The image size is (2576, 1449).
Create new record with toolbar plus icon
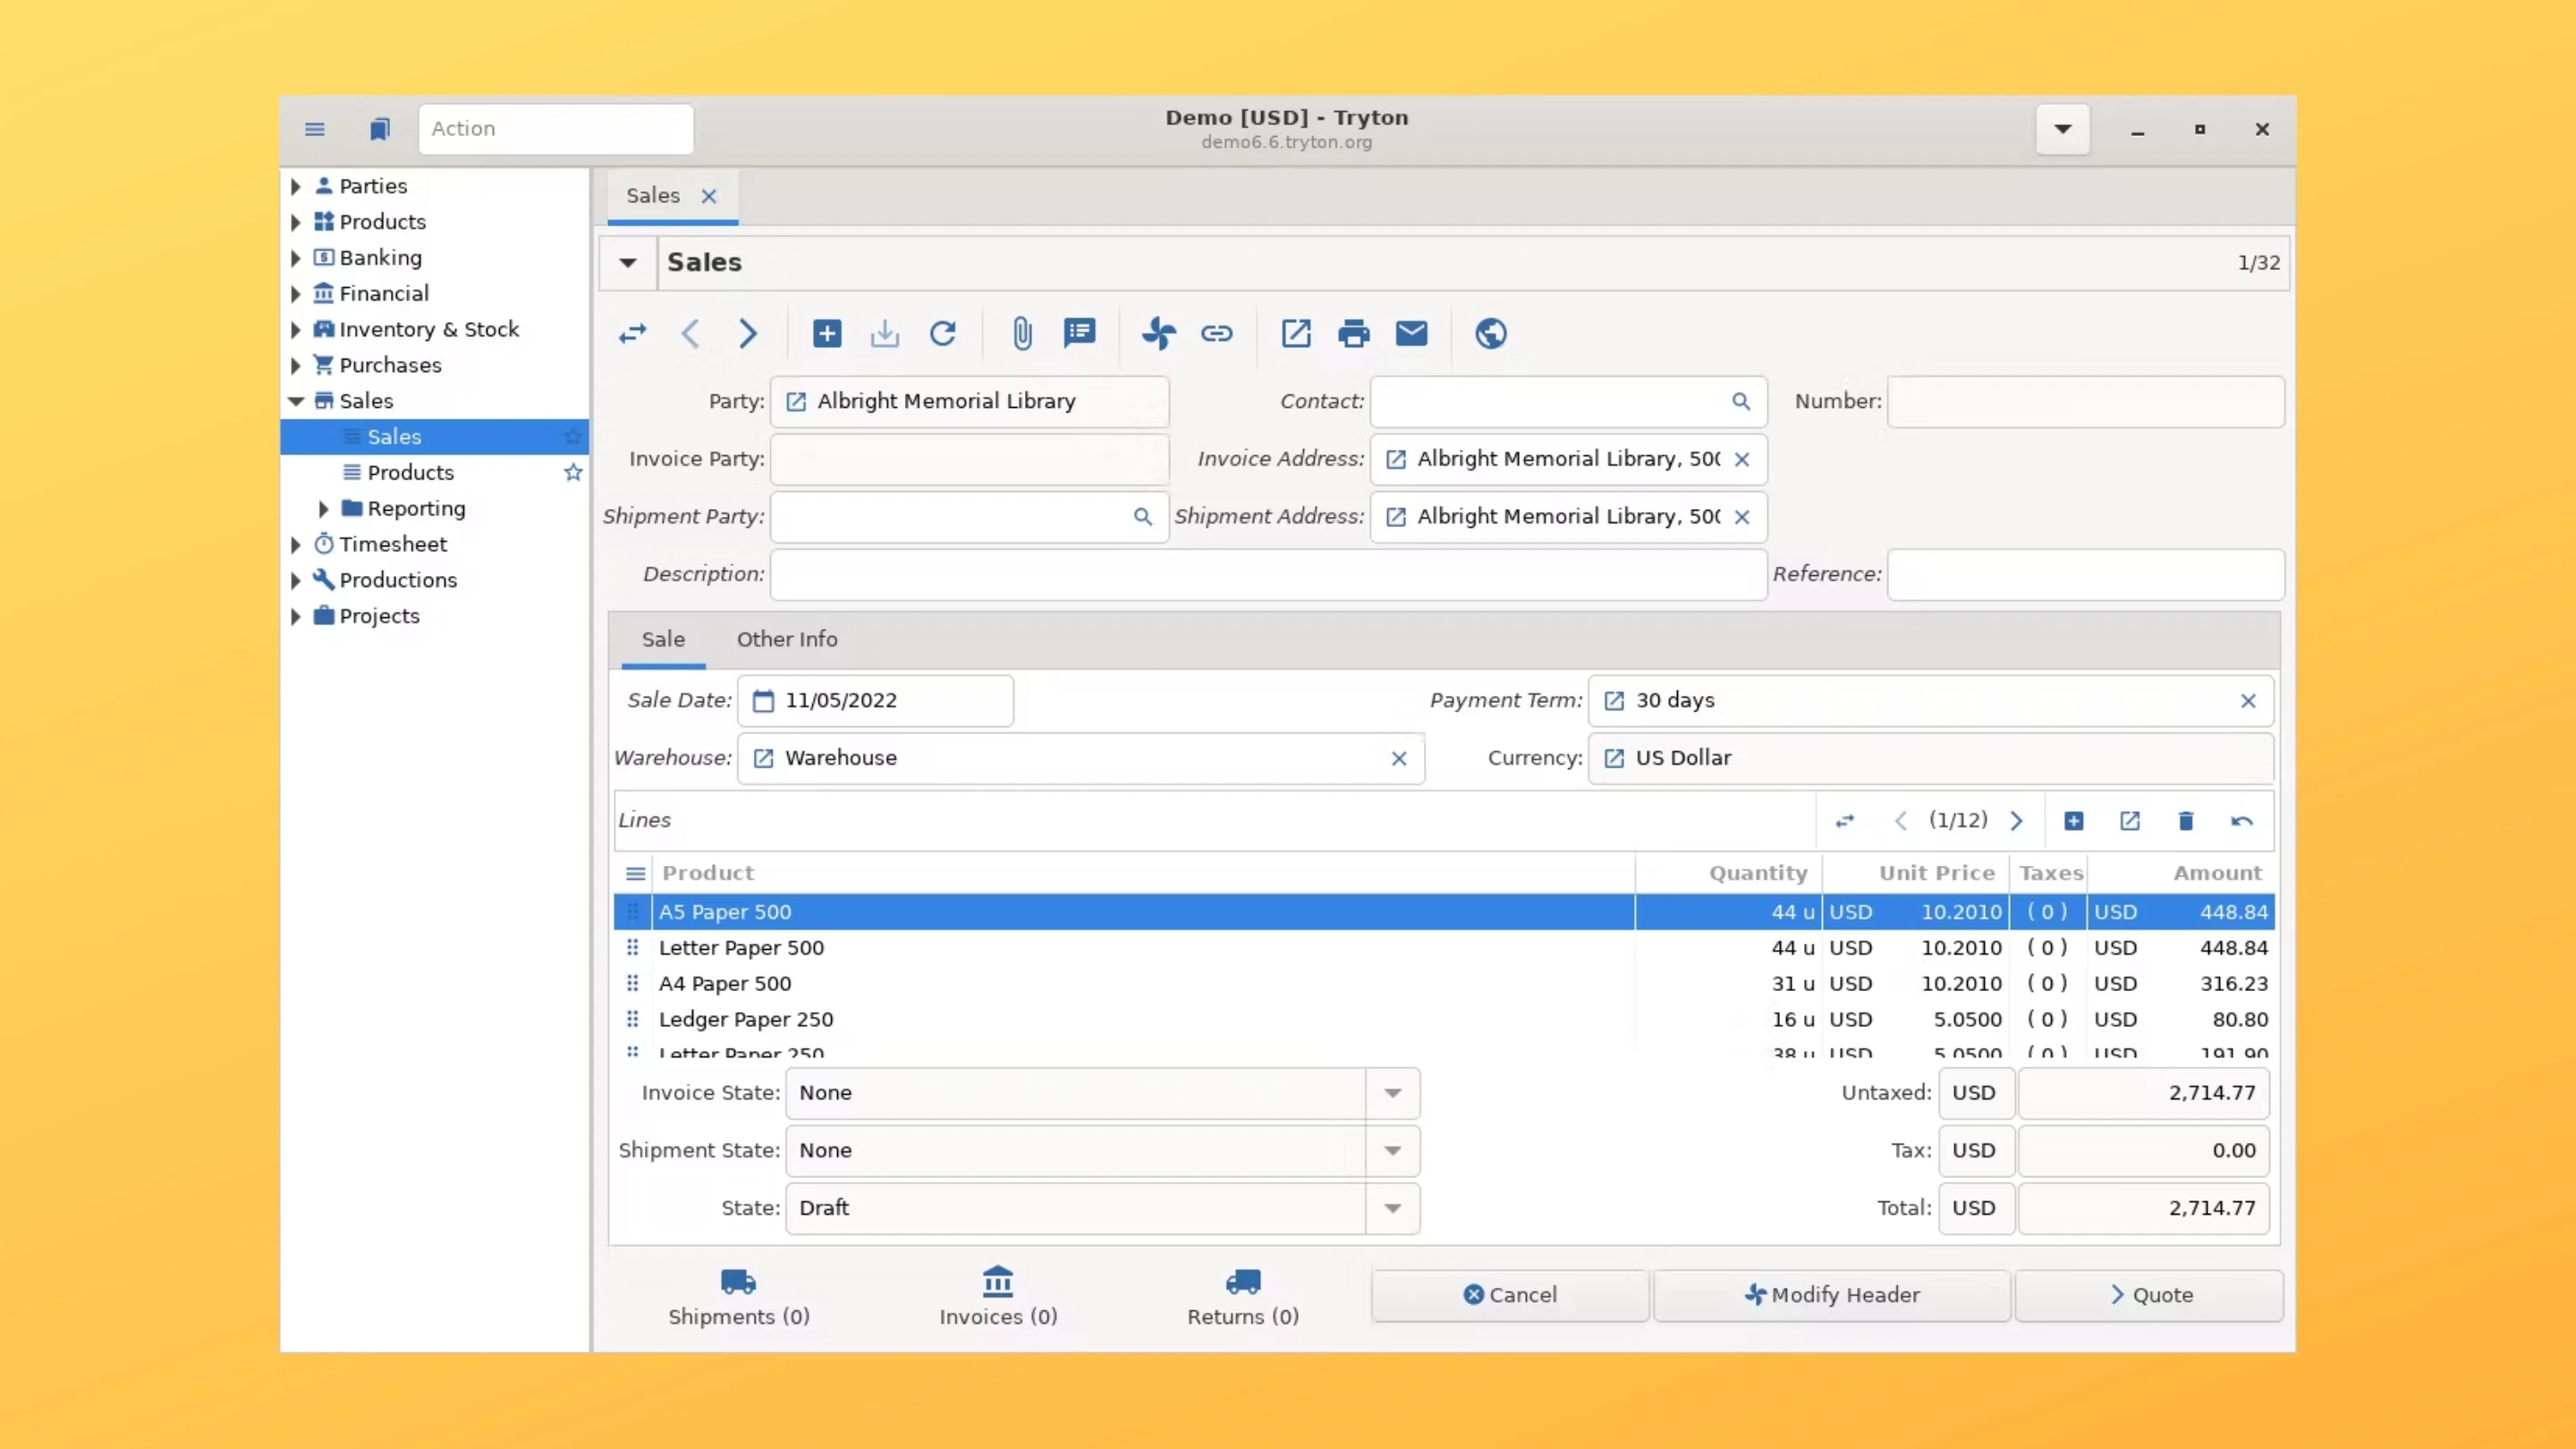[827, 333]
